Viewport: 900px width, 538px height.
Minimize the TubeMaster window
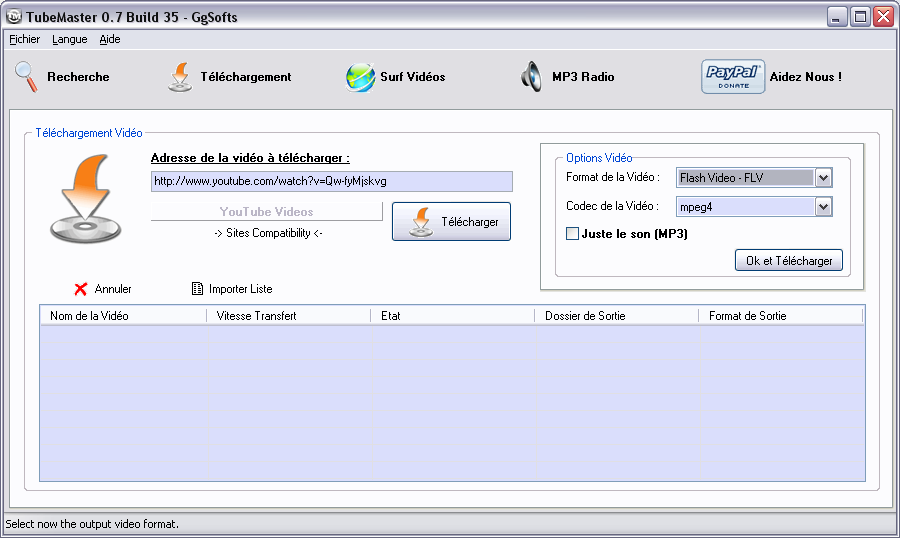(x=837, y=17)
